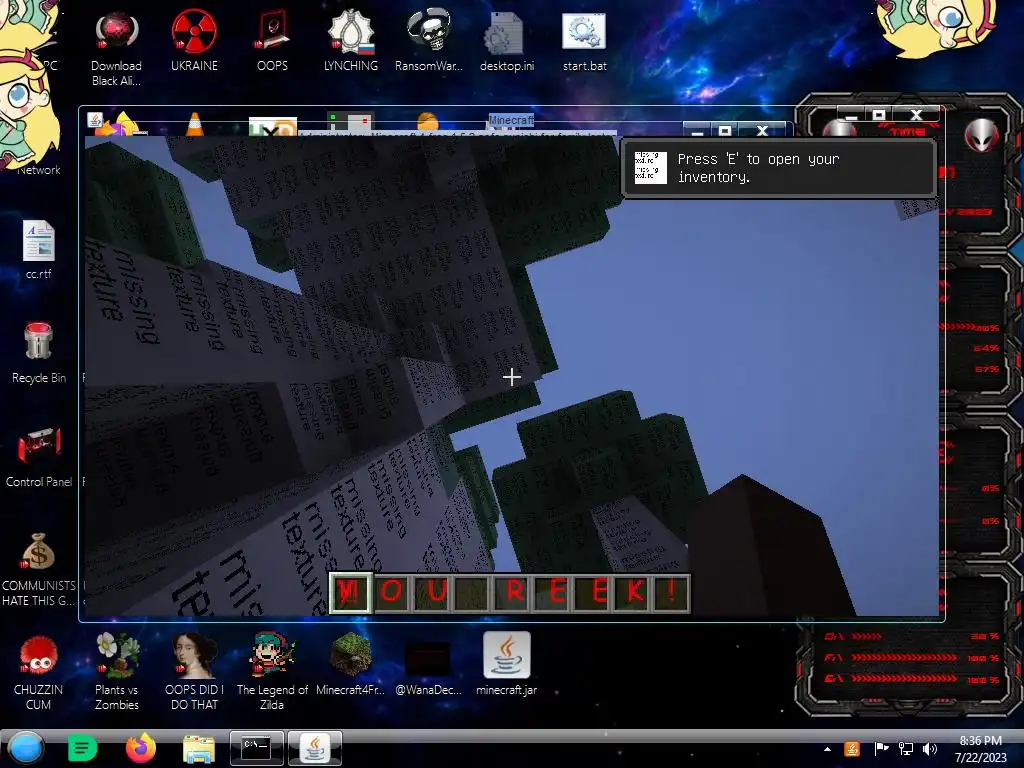The height and width of the screenshot is (768, 1024).
Task: Open the clock showing 8:36 PM
Action: [x=980, y=749]
